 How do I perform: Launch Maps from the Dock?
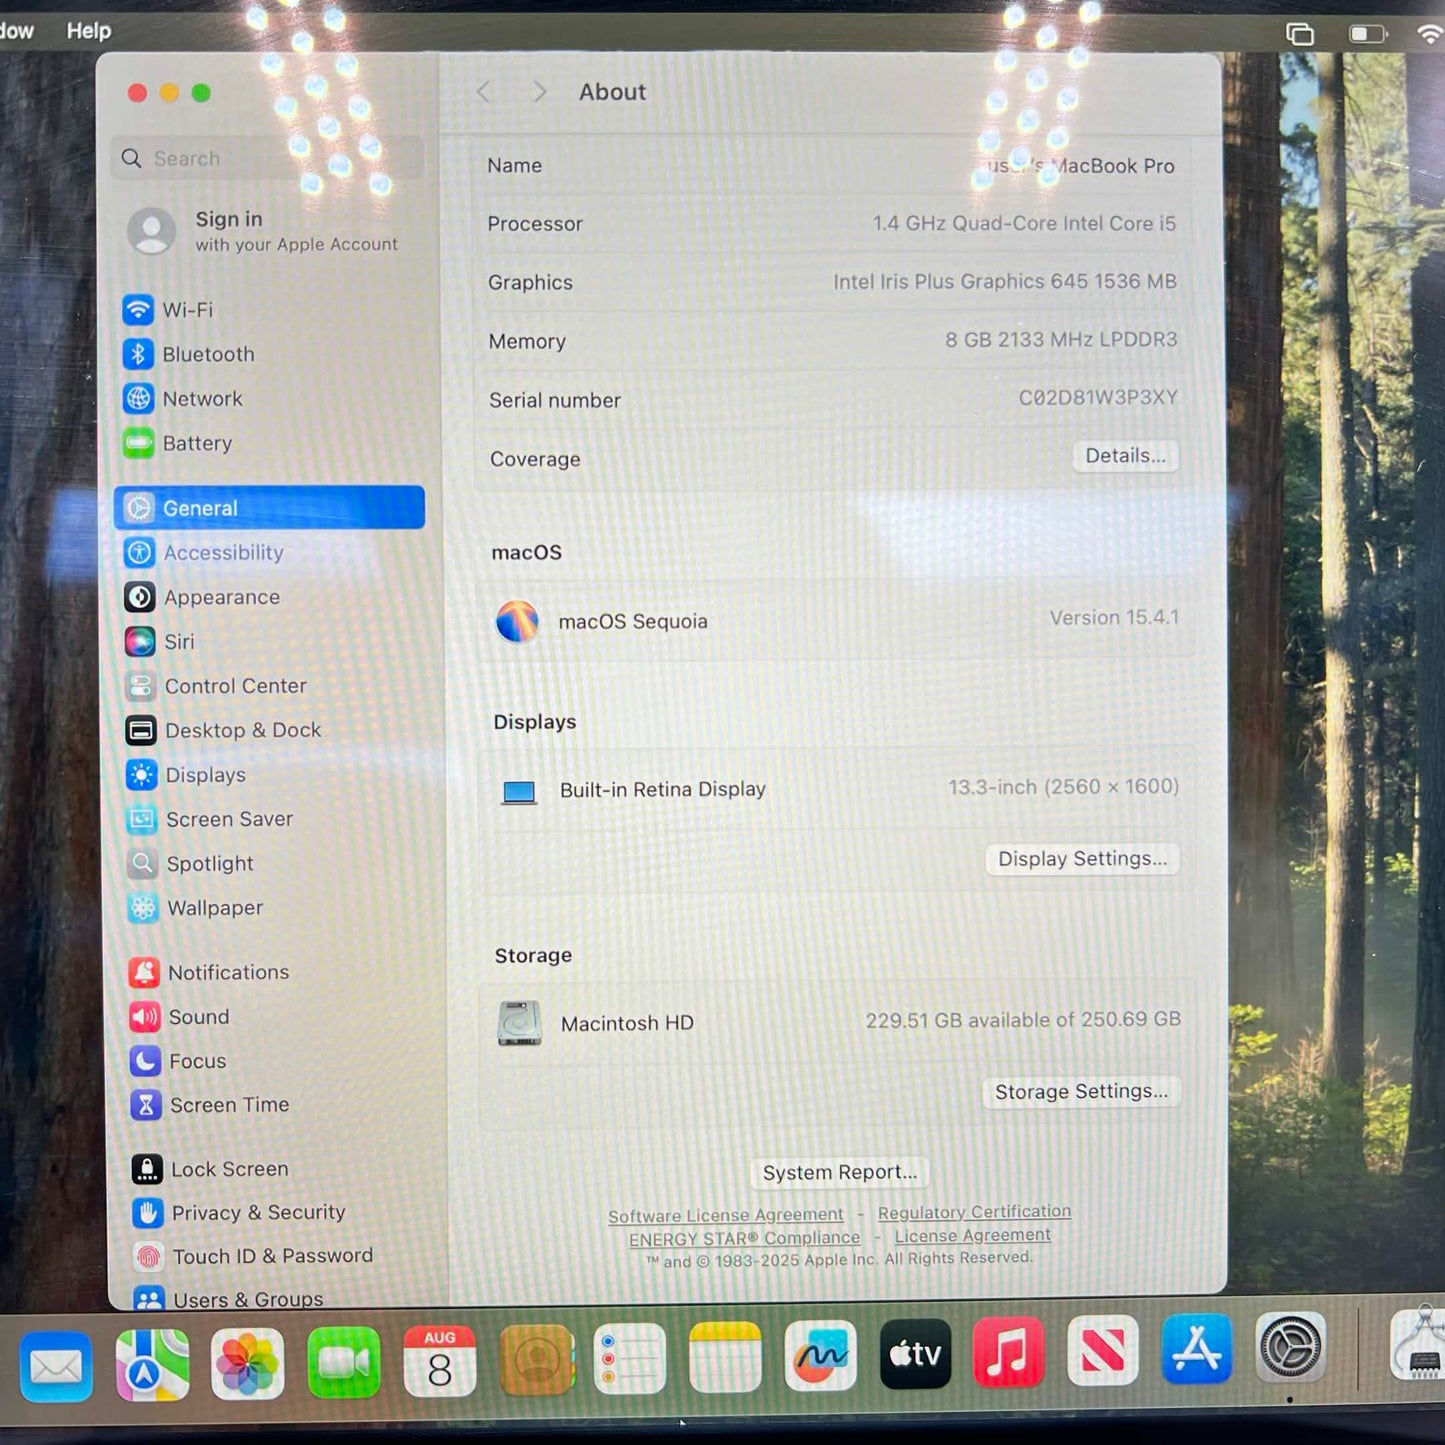[152, 1365]
